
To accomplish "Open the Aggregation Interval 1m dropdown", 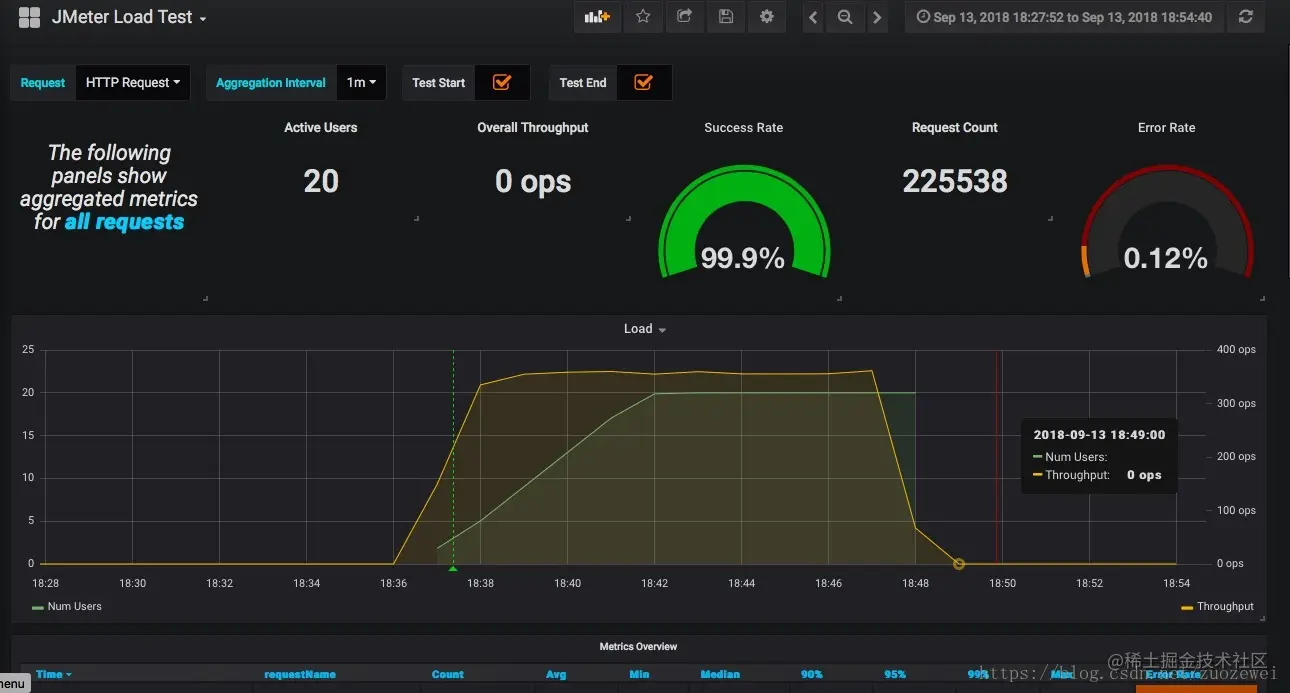I will coord(361,83).
